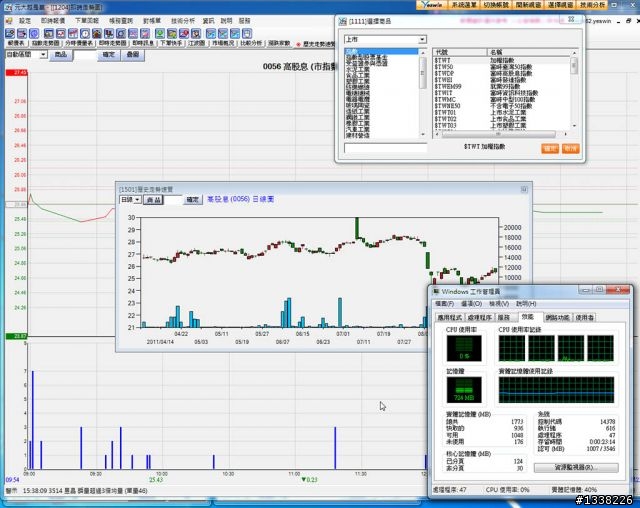
Task: Switch to the 漲跌家數 tab
Action: tap(279, 43)
